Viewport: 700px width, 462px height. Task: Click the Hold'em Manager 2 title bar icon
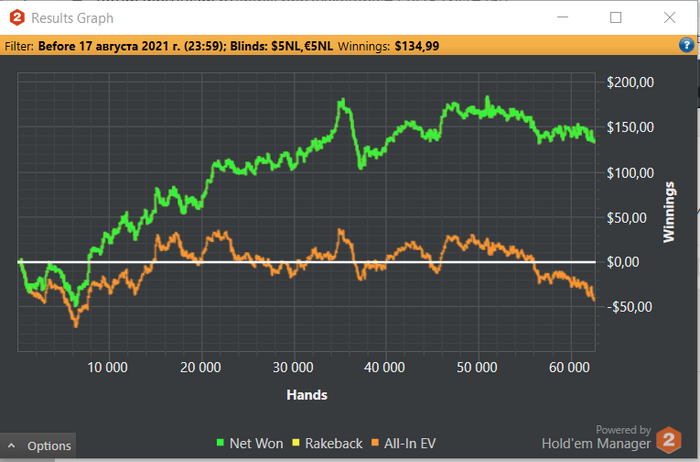(x=17, y=18)
